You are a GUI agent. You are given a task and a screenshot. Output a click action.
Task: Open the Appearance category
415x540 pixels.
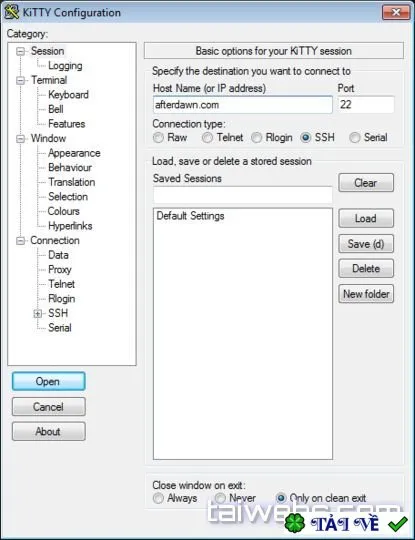tap(74, 153)
